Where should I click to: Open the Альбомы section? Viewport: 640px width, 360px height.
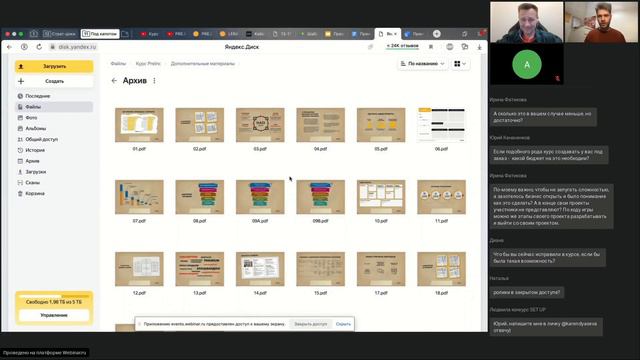click(36, 128)
